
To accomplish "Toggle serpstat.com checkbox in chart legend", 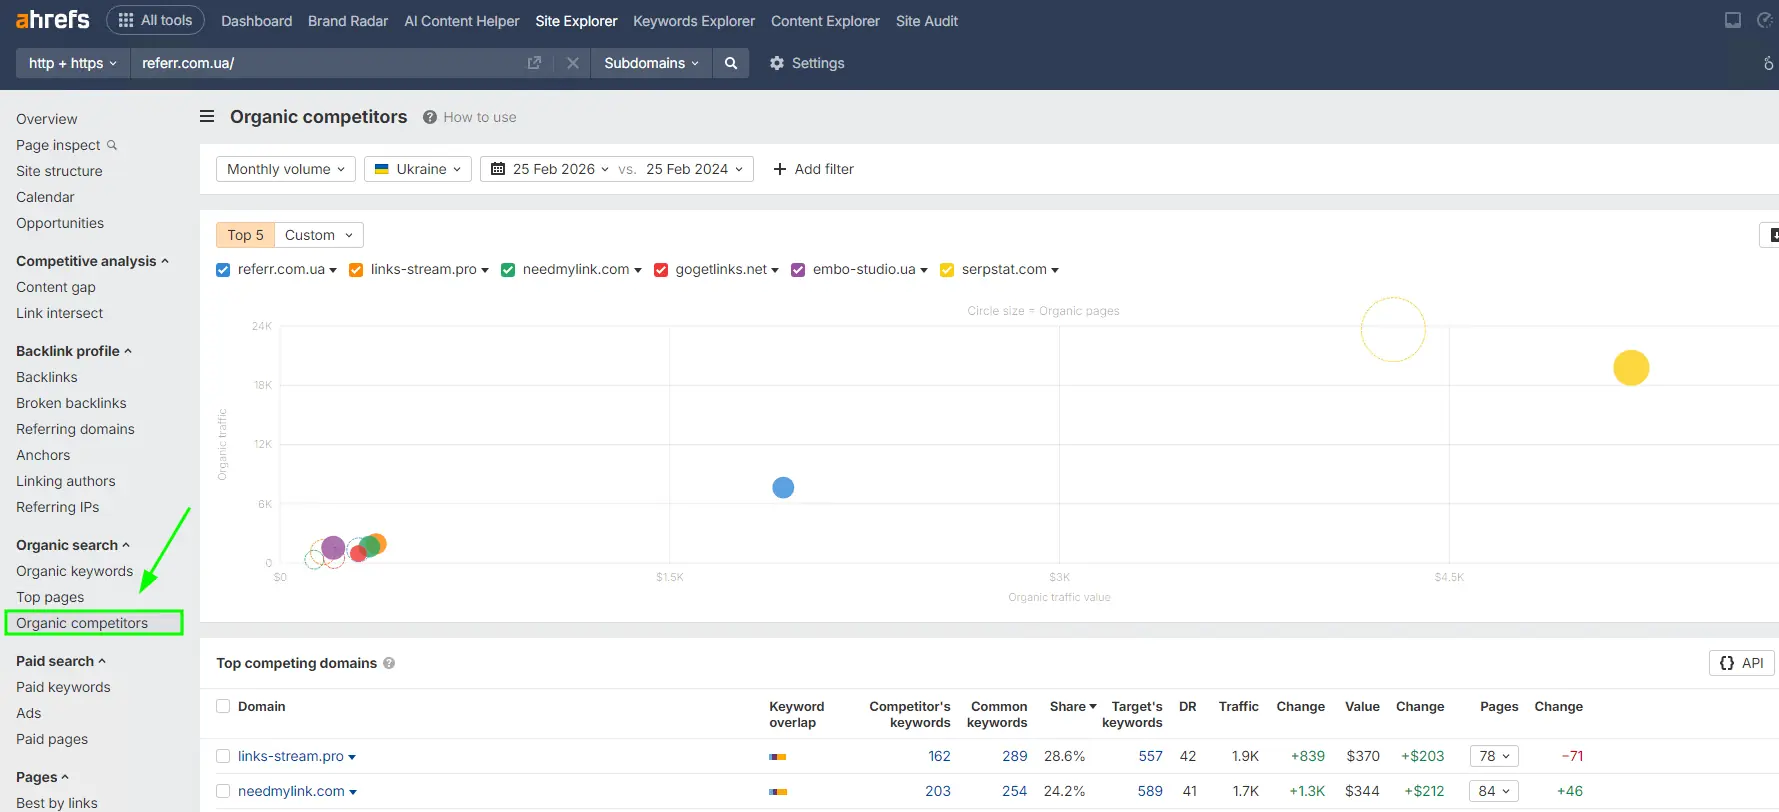I will point(947,270).
